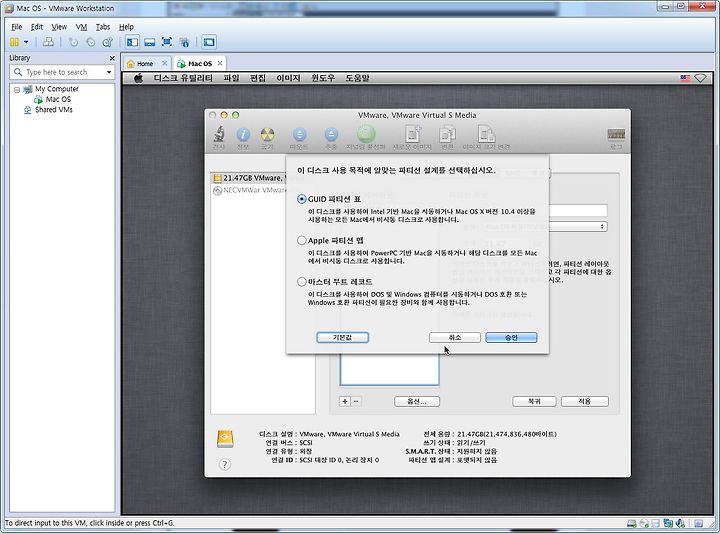The width and height of the screenshot is (720, 533).
Task: Open the Edit menu in VMware Workstation
Action: tap(37, 27)
